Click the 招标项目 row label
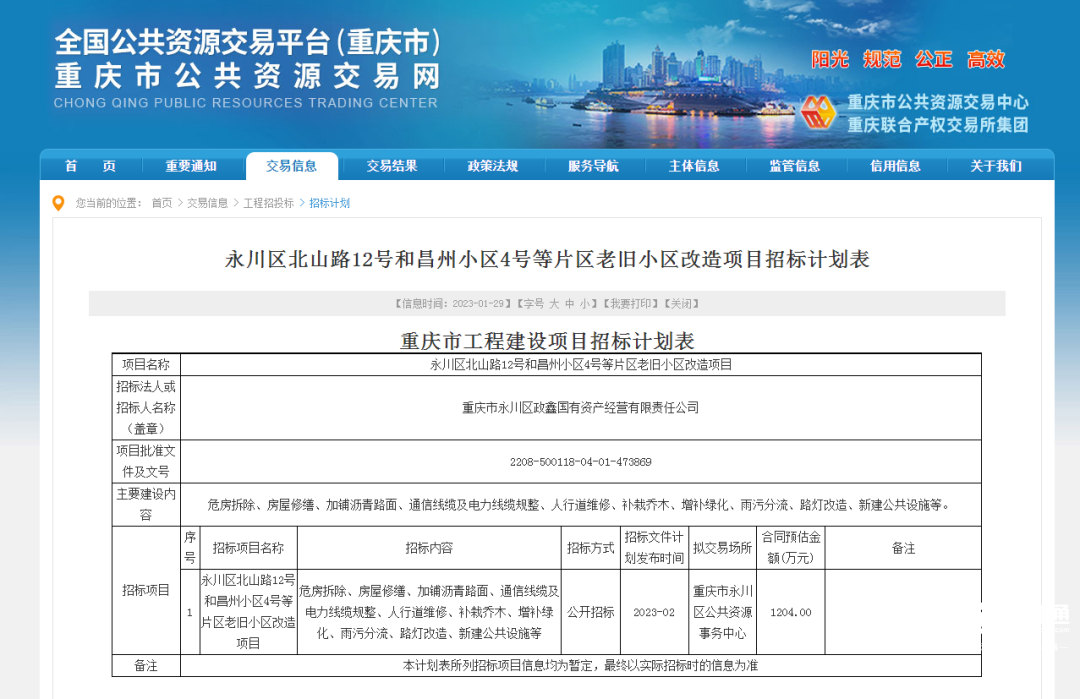 click(x=146, y=590)
